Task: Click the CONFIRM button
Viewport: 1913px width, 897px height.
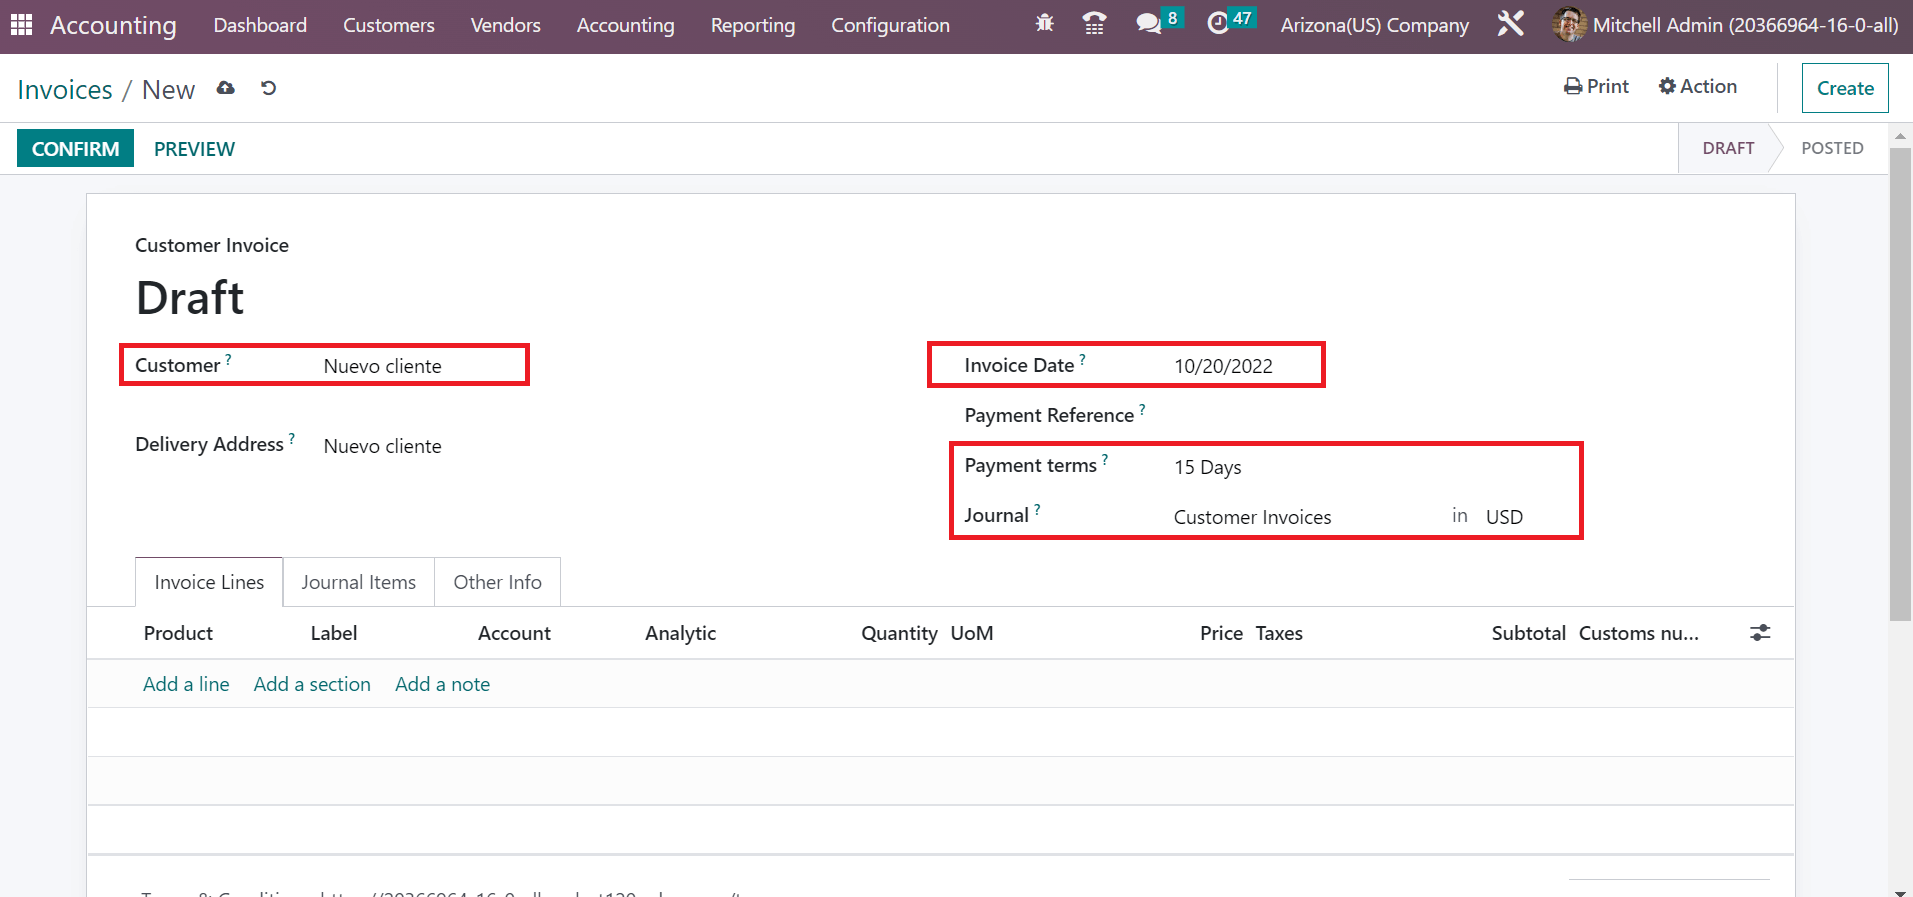Action: pyautogui.click(x=75, y=148)
